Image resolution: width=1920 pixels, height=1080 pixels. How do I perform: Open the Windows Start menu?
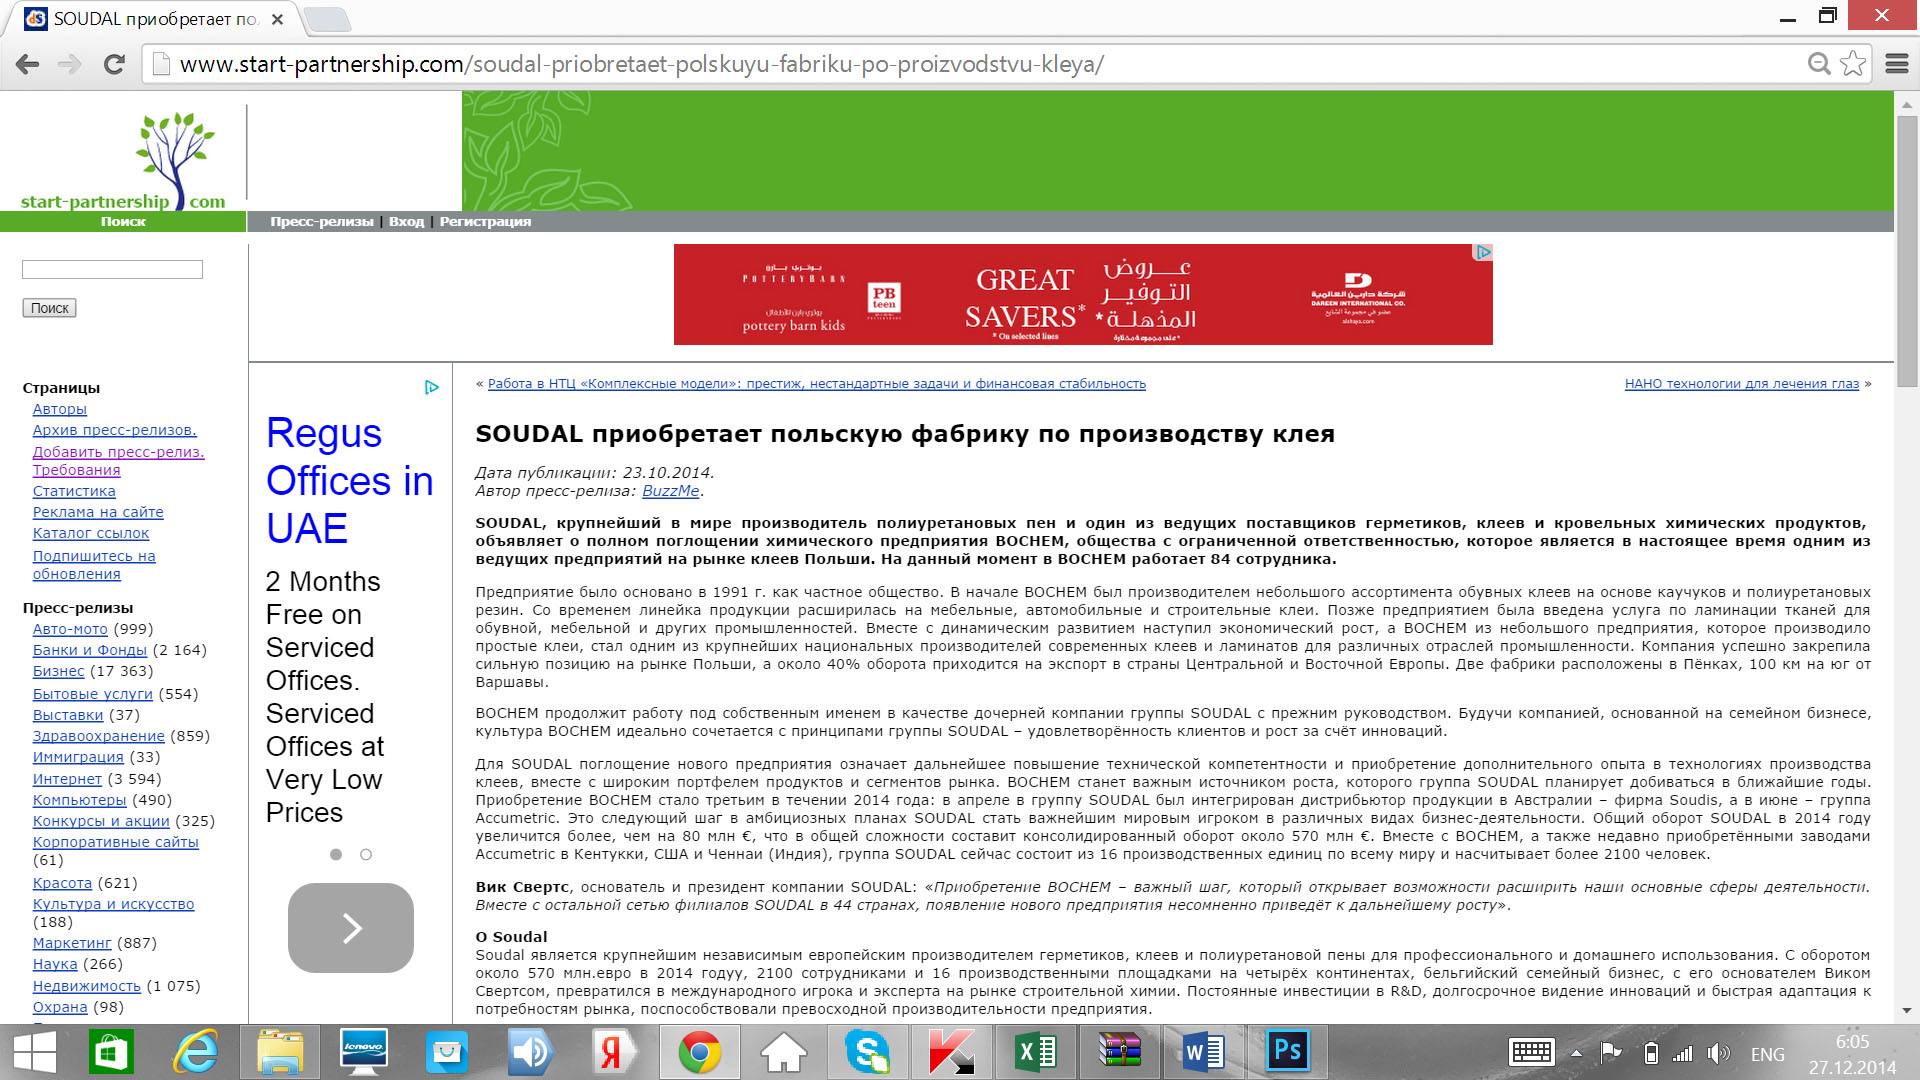click(x=35, y=1052)
